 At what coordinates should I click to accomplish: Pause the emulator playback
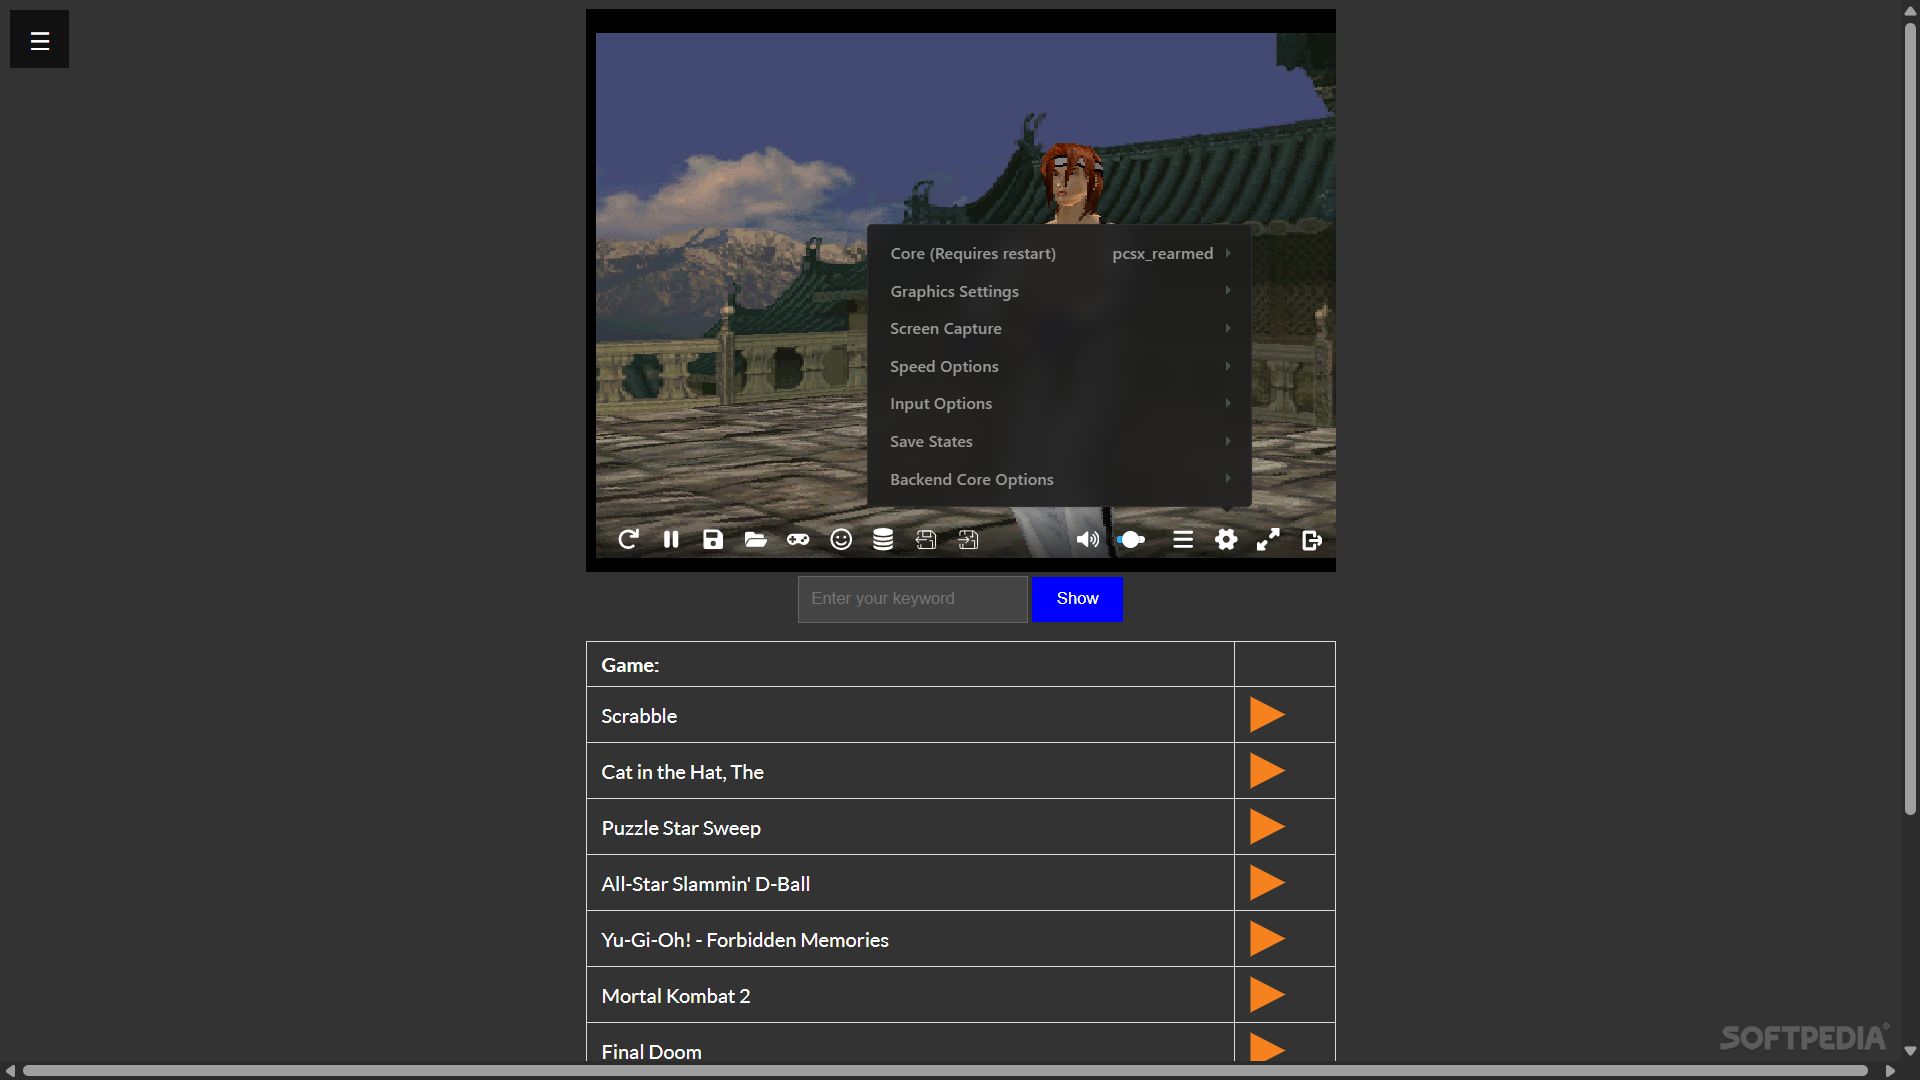coord(671,540)
